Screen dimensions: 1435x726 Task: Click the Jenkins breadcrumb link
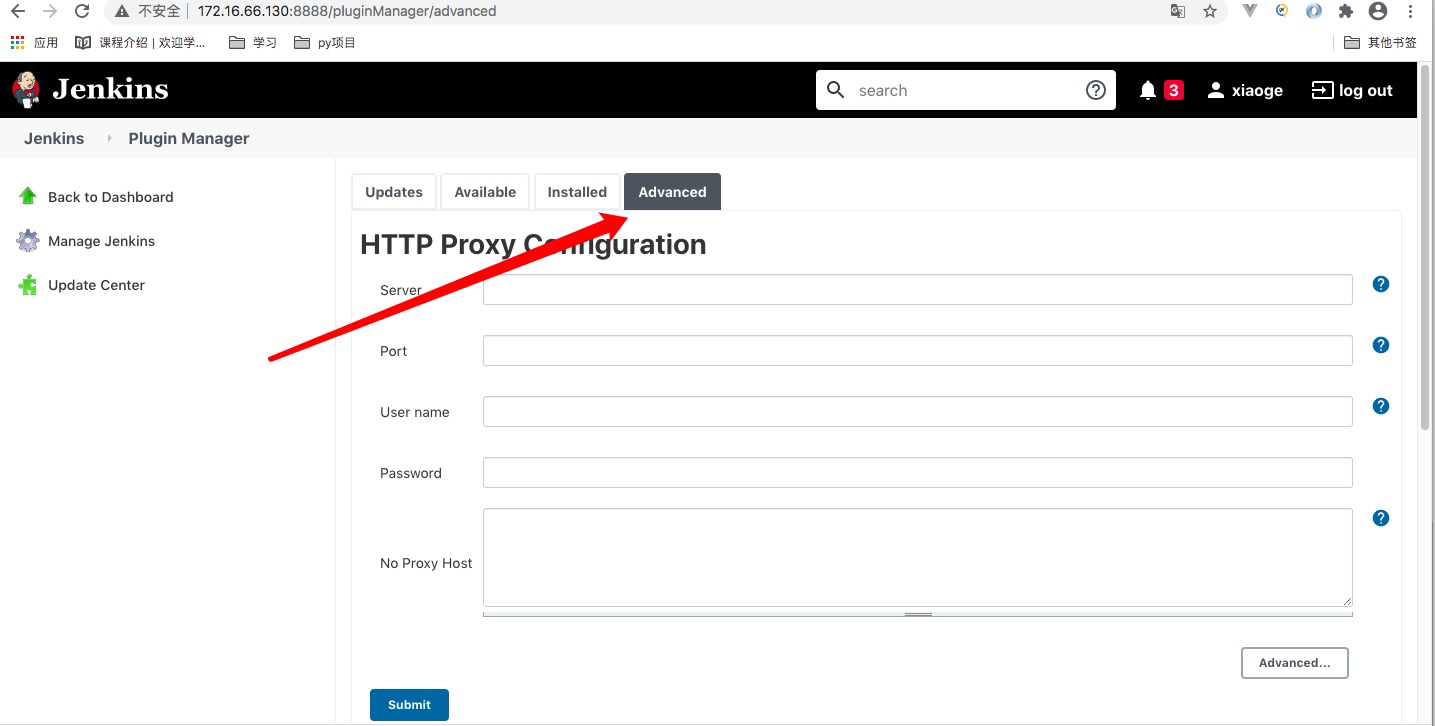point(54,138)
